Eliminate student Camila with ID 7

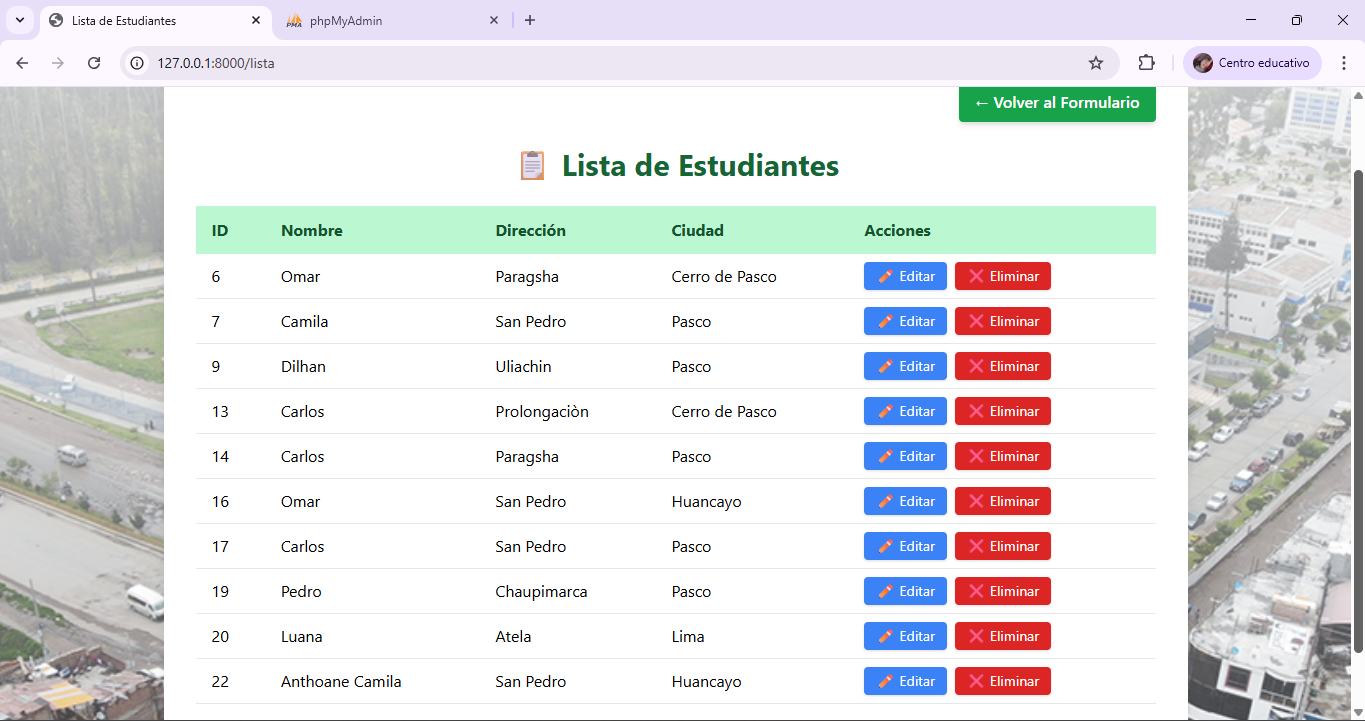tap(1003, 321)
